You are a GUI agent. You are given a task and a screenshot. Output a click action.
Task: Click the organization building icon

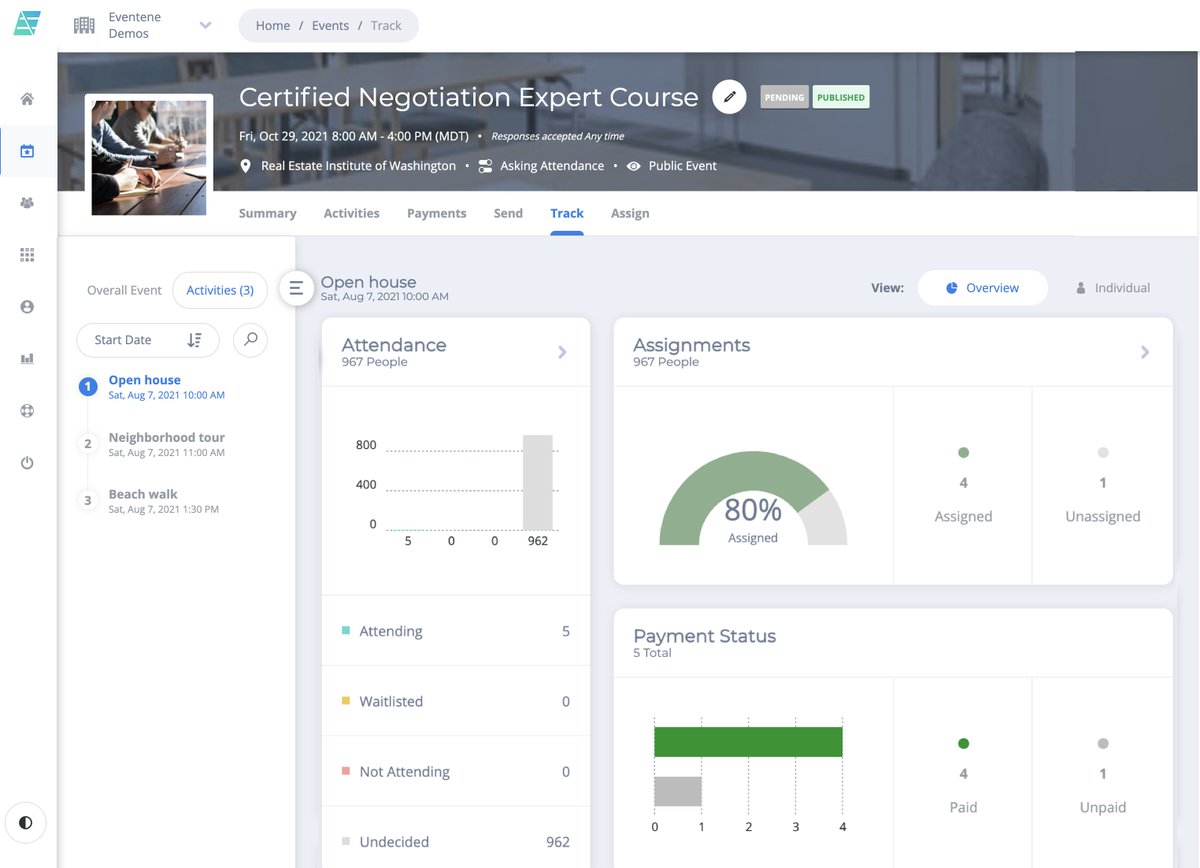click(84, 25)
